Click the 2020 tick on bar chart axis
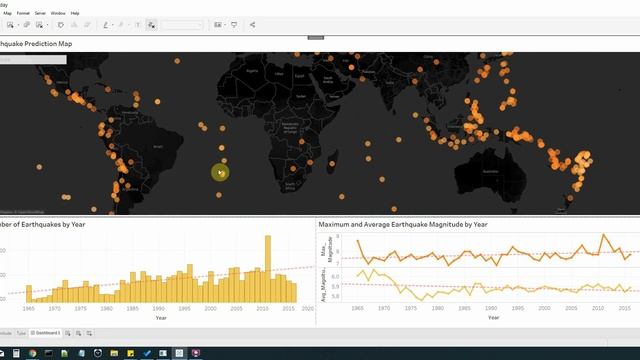 click(308, 309)
